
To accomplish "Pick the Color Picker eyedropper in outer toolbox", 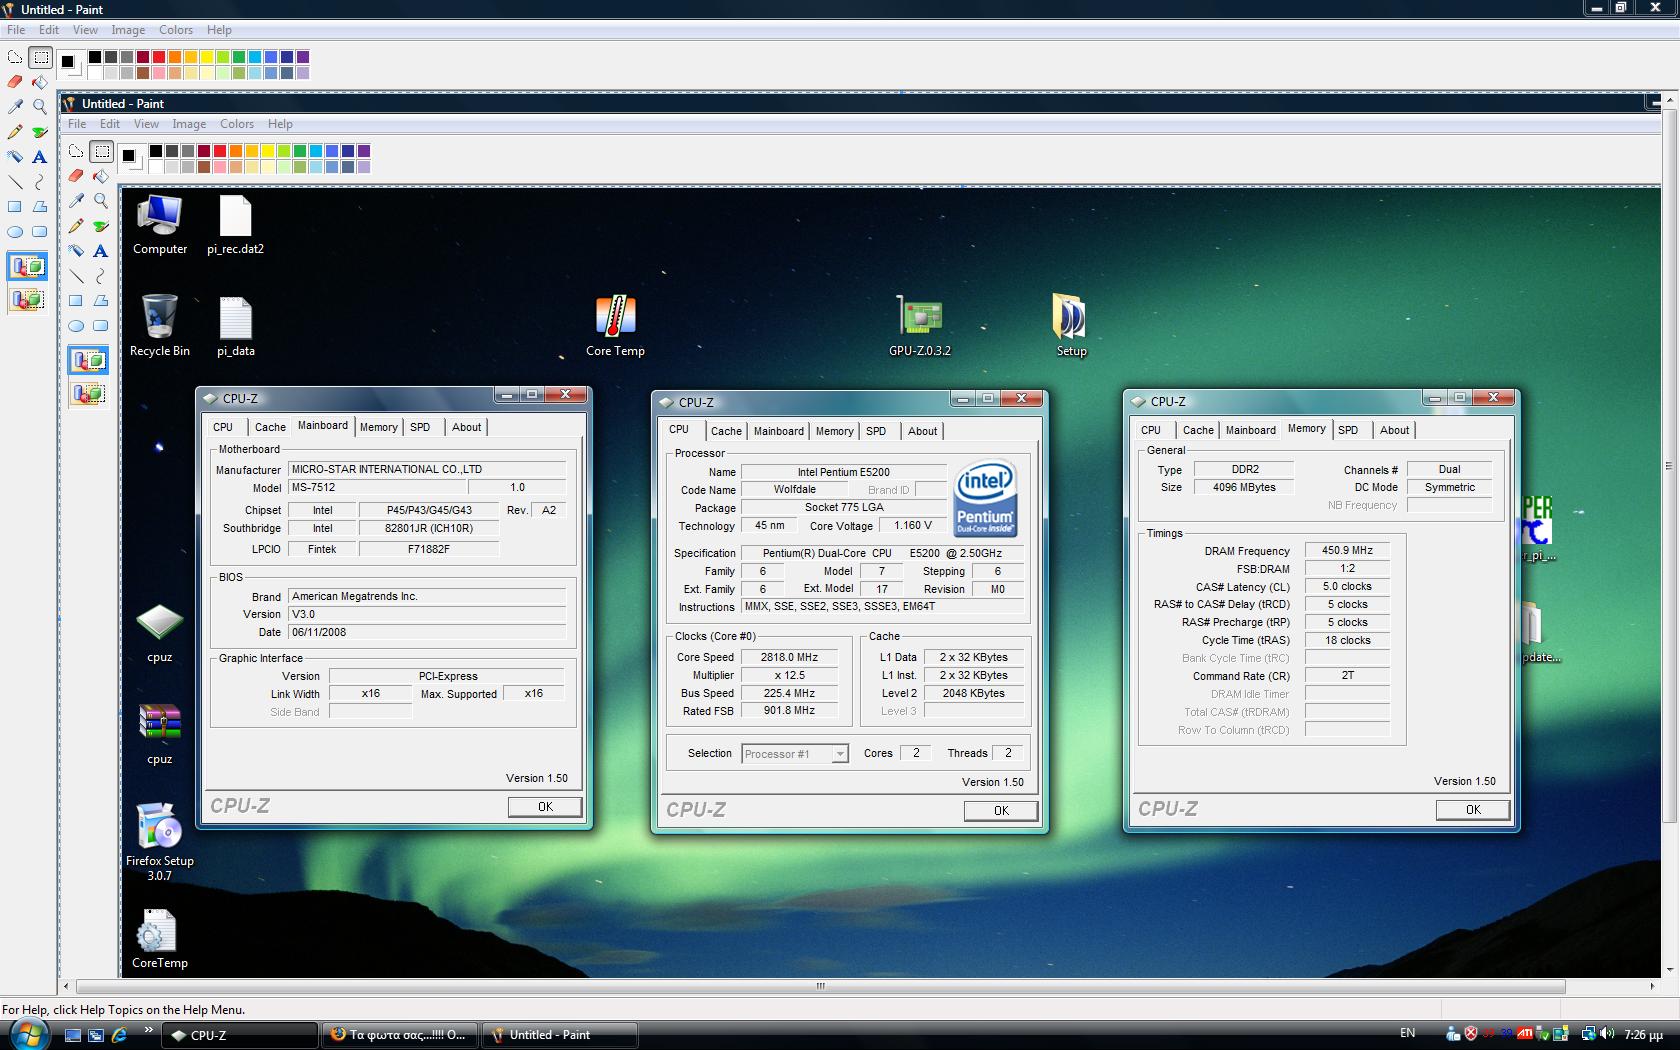I will click(15, 106).
